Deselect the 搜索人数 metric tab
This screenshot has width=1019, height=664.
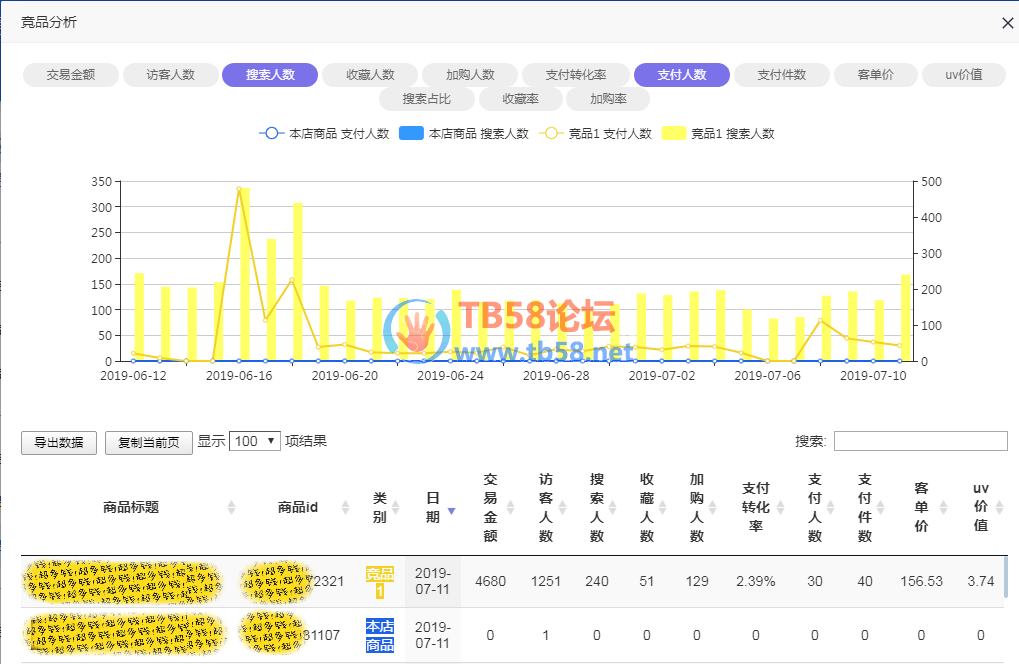(270, 75)
